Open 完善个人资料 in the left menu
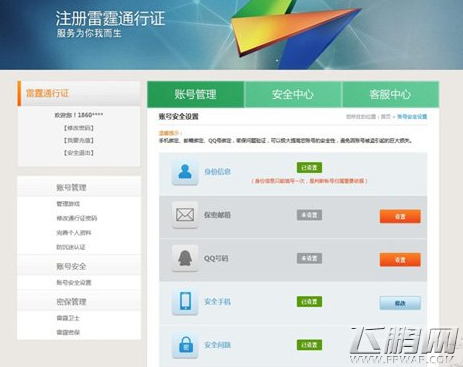 point(74,233)
